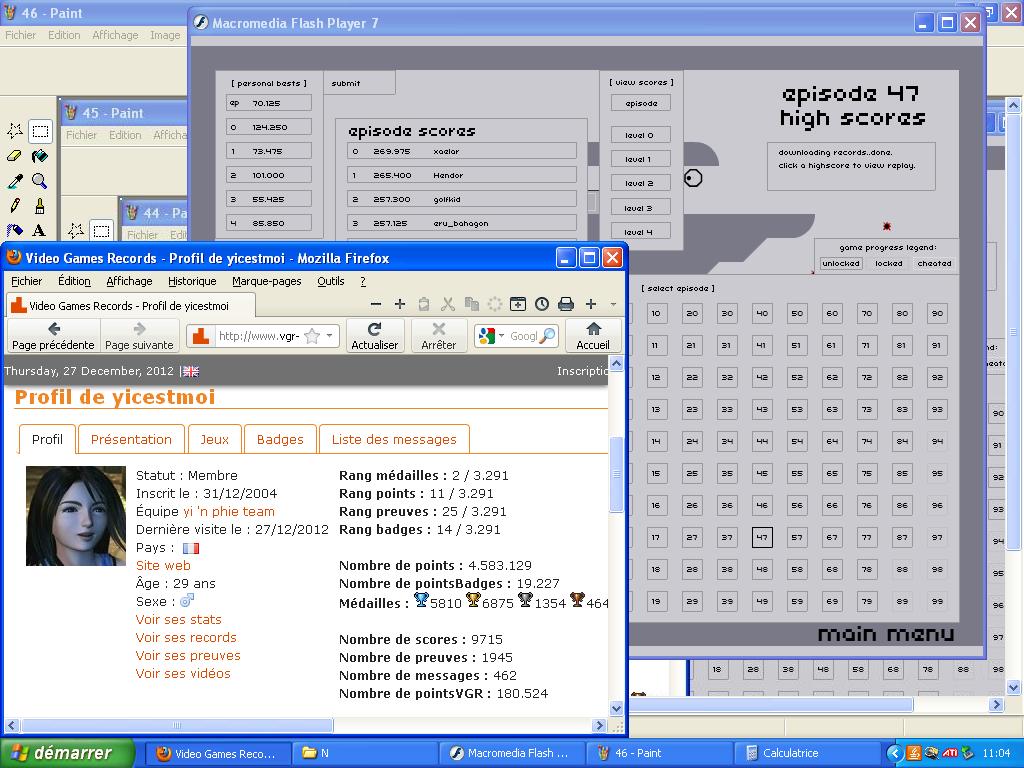Viewport: 1024px width, 768px height.
Task: Select the Eraser tool in Paint
Action: pyautogui.click(x=15, y=156)
